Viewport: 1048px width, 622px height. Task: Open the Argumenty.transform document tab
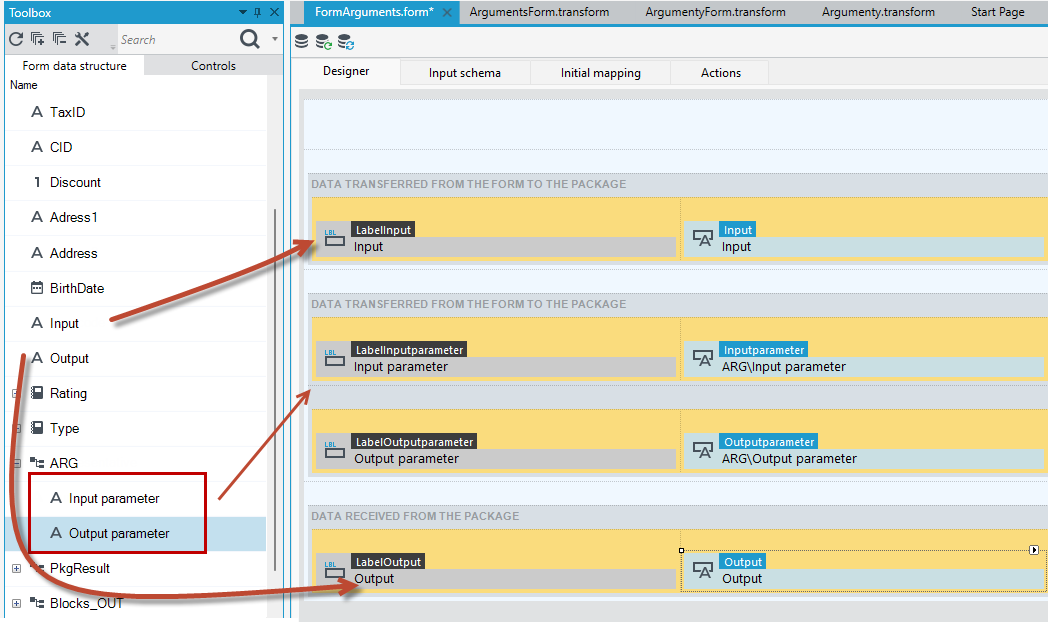pos(878,12)
